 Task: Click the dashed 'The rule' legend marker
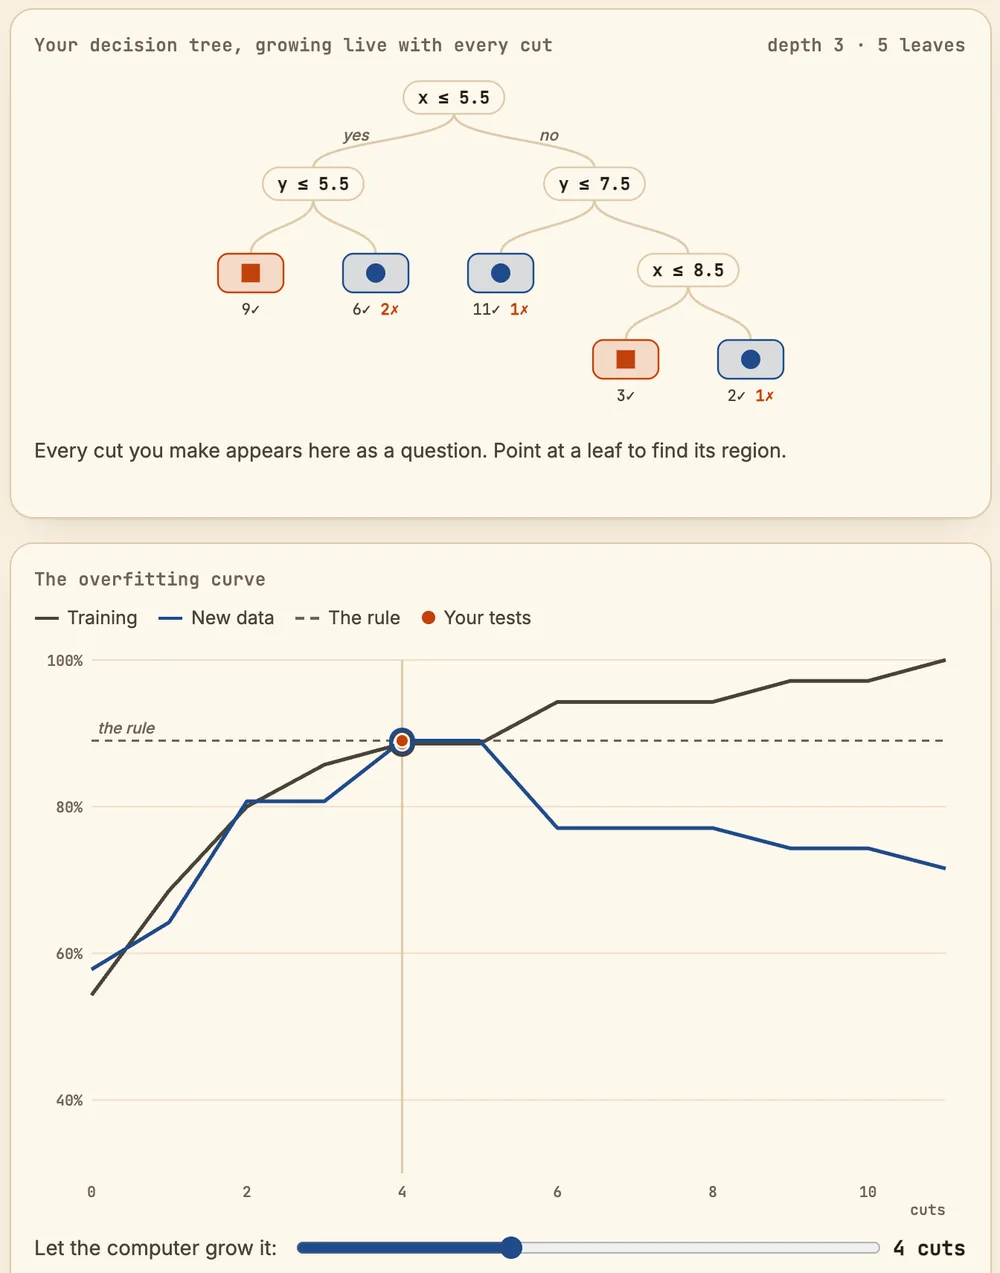coord(307,618)
